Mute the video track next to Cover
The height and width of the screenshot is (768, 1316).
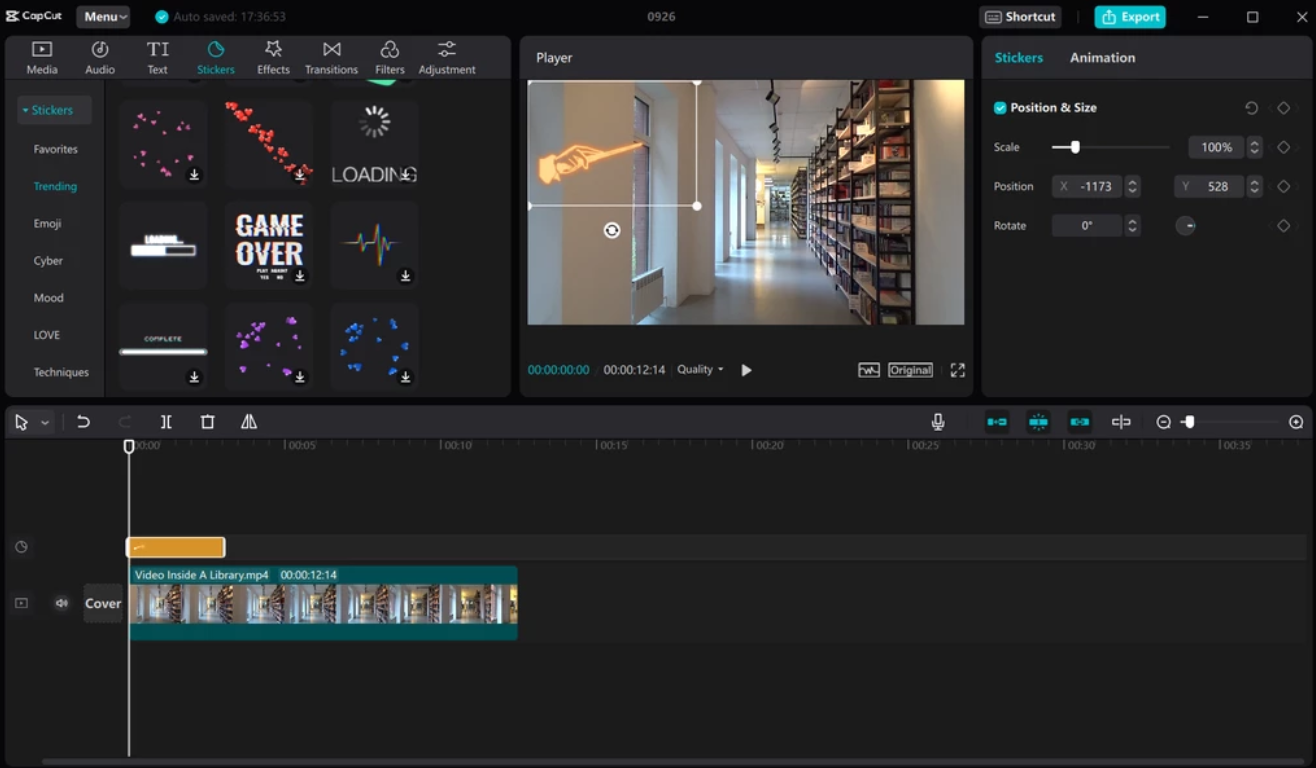(x=61, y=603)
